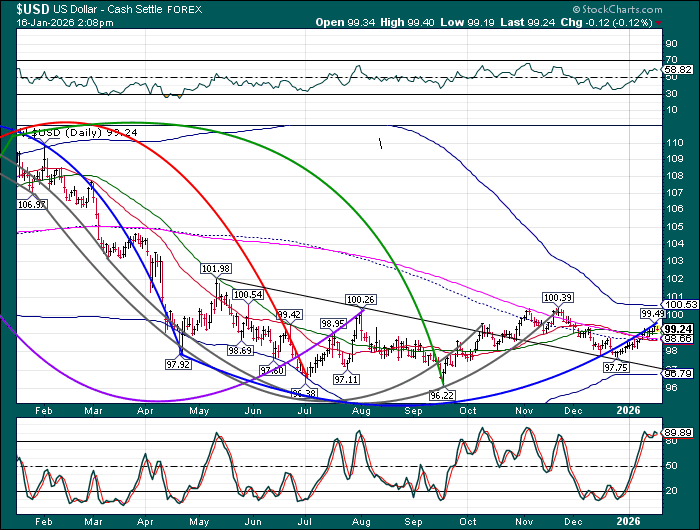
Task: Click the 95.79 right-axis value tag
Action: [x=679, y=373]
